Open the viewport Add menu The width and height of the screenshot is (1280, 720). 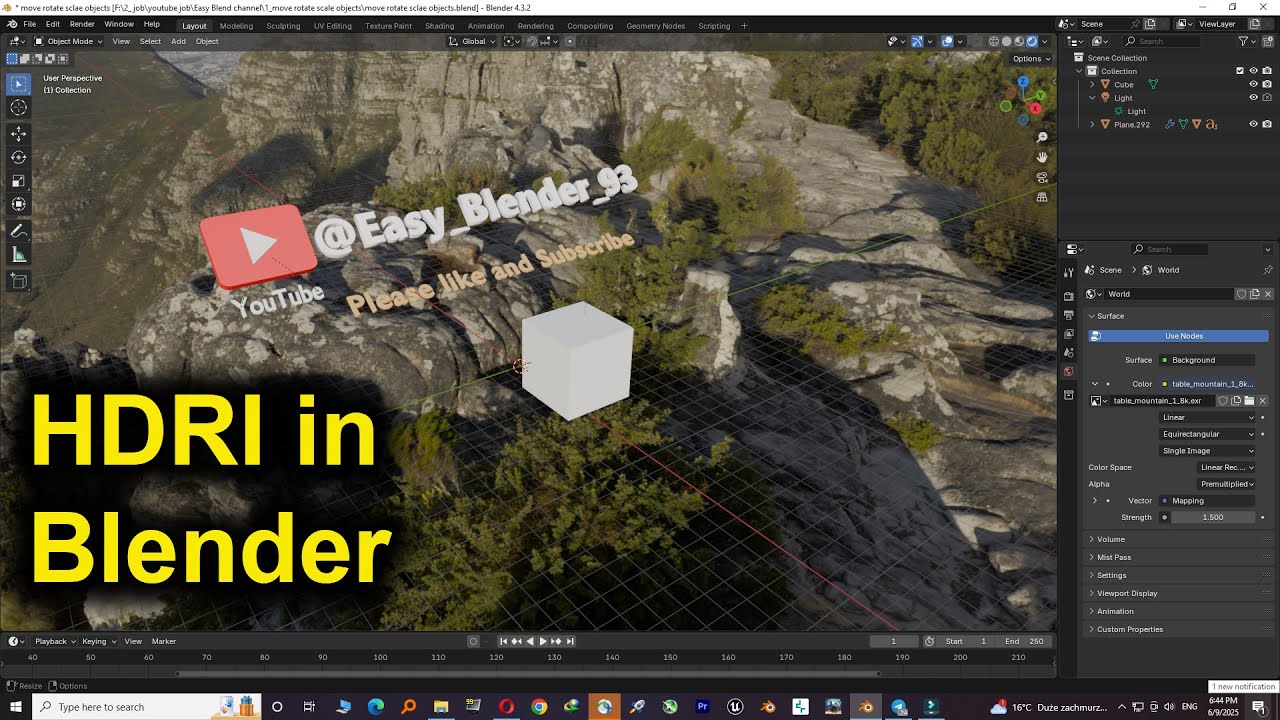(x=178, y=41)
